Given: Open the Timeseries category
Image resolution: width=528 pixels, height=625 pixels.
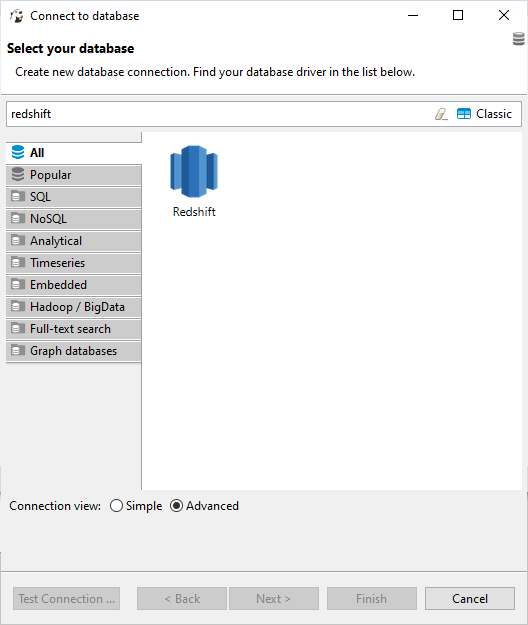Looking at the screenshot, I should coord(74,263).
